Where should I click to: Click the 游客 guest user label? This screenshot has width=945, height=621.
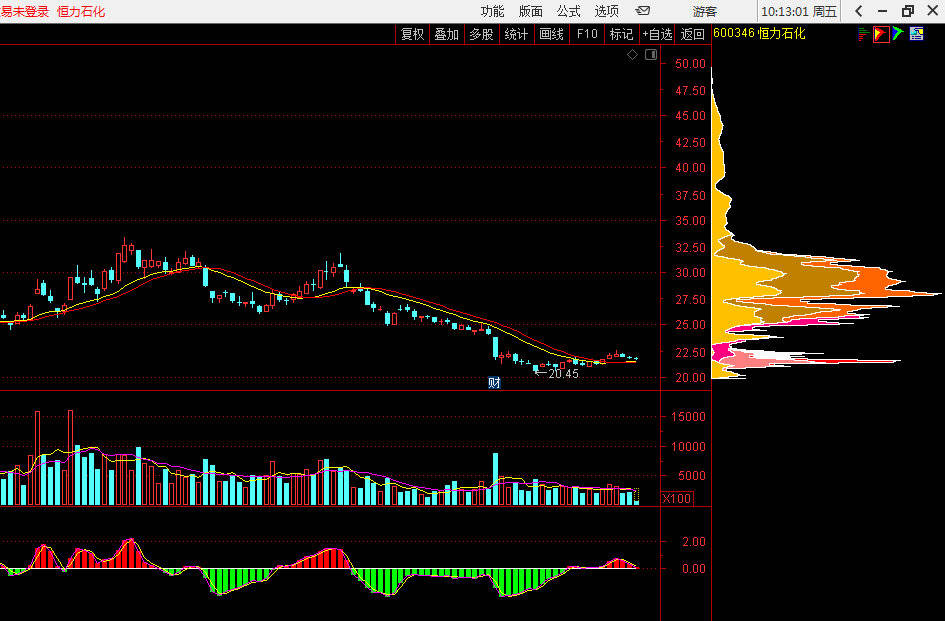705,11
